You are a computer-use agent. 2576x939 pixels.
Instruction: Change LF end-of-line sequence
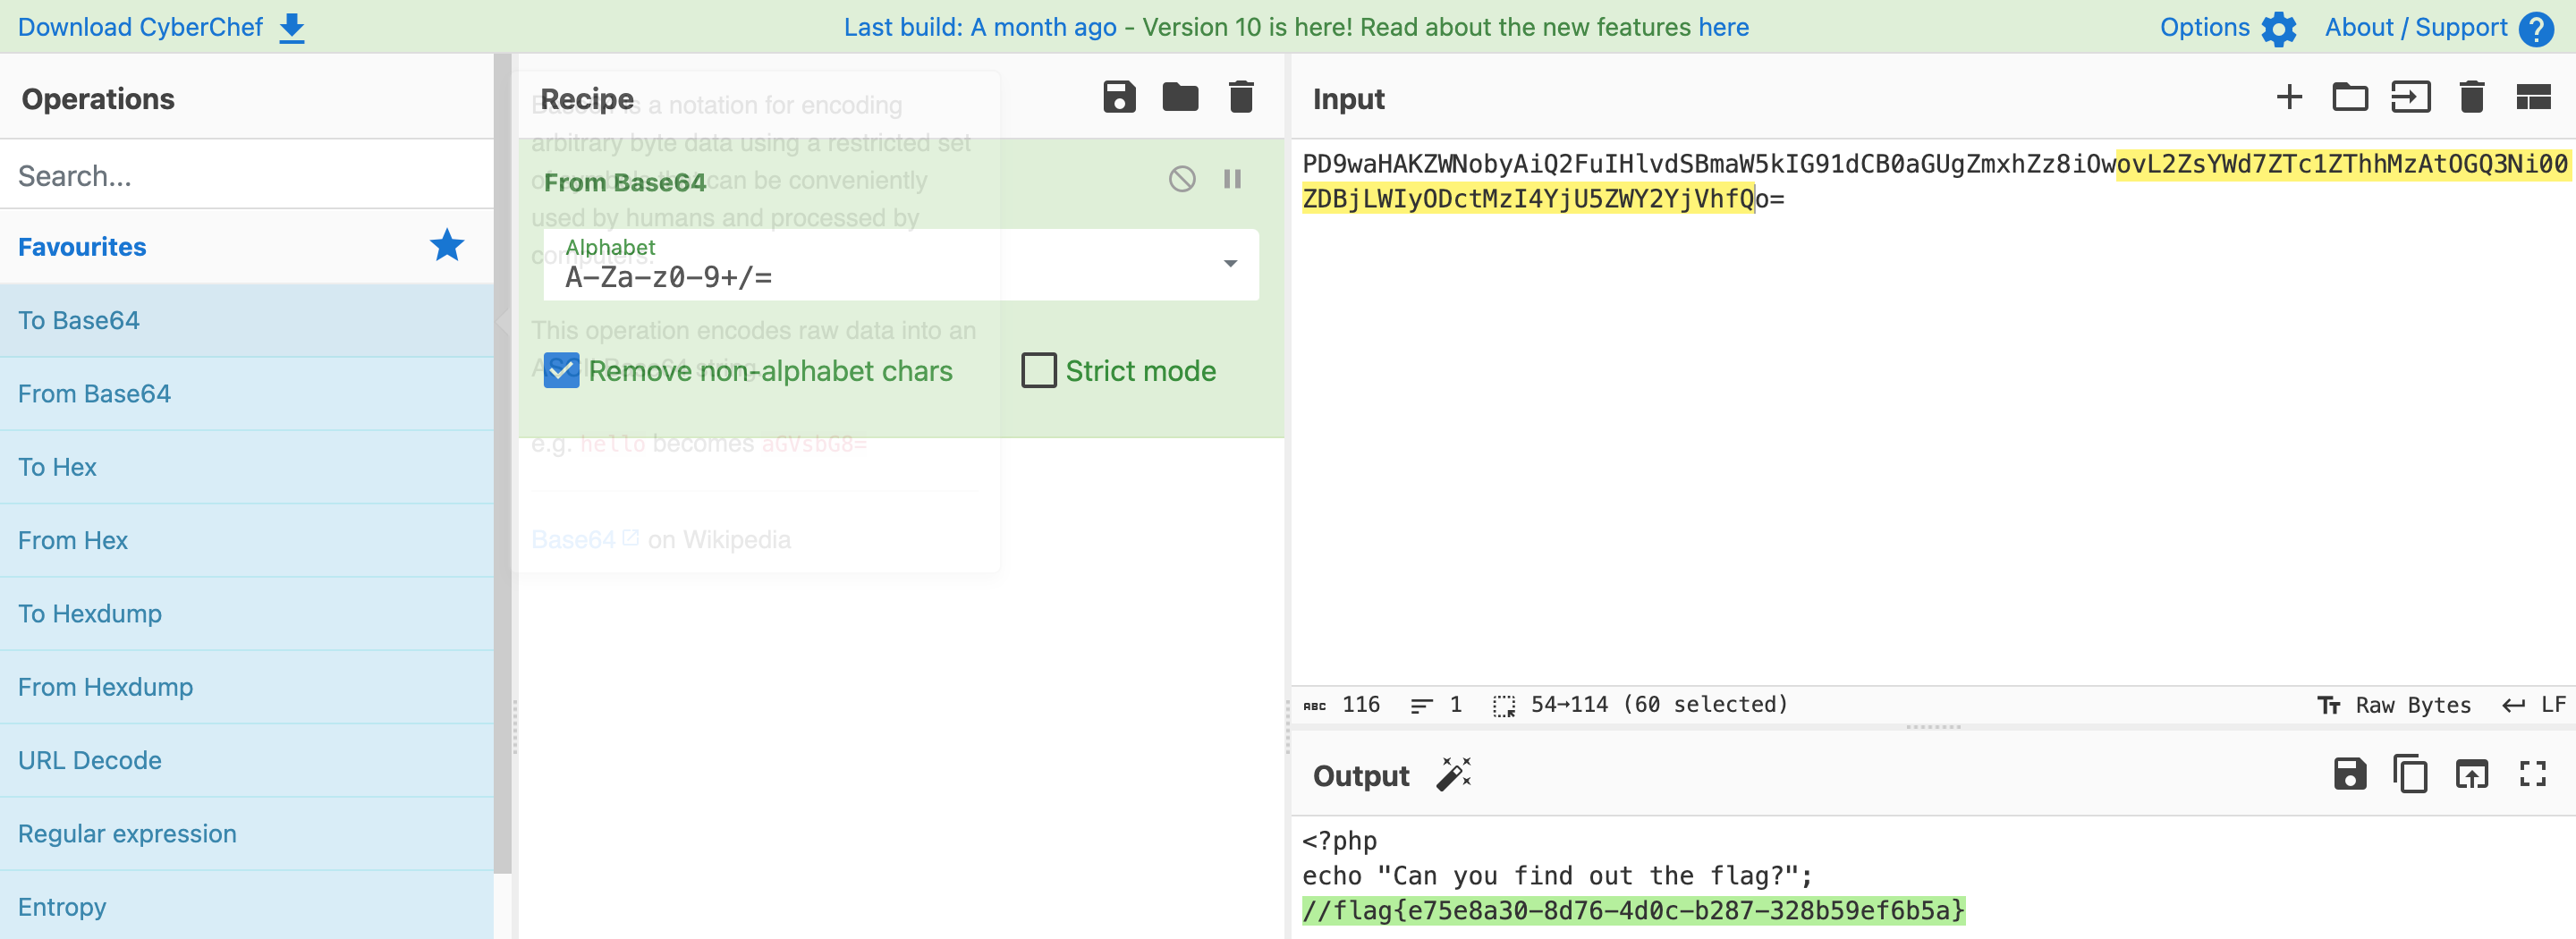click(2534, 706)
